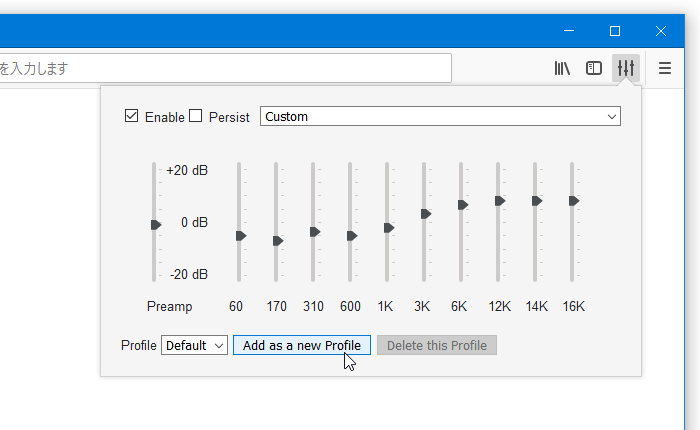Open the Default profile dropdown
The height and width of the screenshot is (430, 700).
click(194, 345)
